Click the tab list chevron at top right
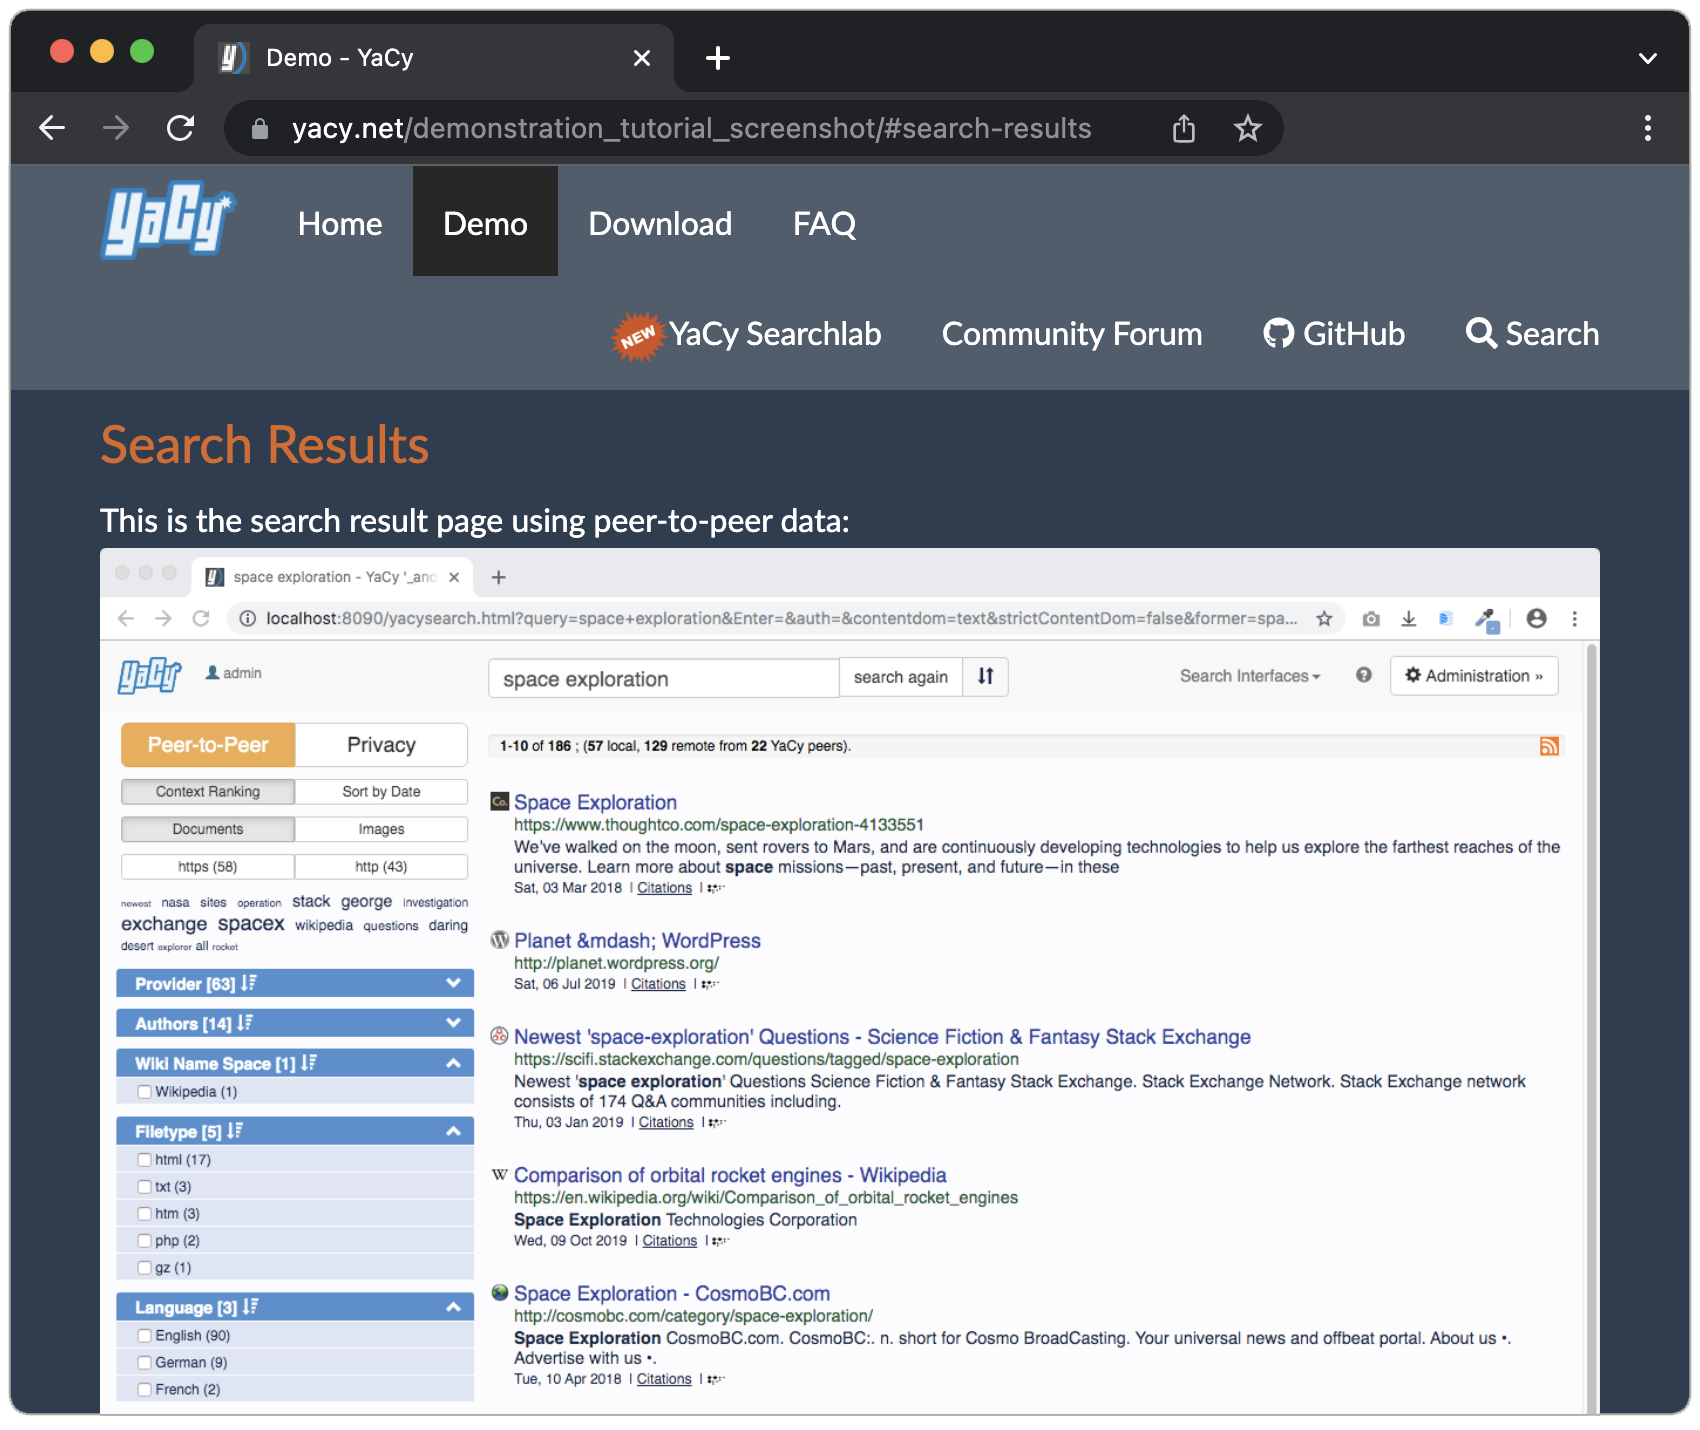 [x=1647, y=58]
